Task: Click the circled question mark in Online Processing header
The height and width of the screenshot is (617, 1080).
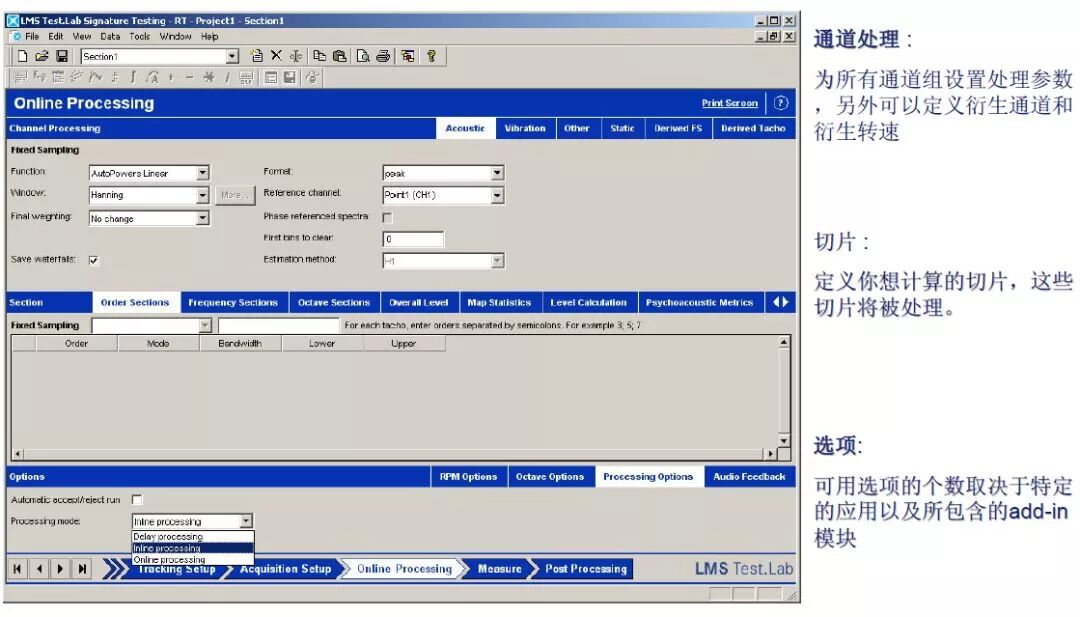Action: [780, 103]
